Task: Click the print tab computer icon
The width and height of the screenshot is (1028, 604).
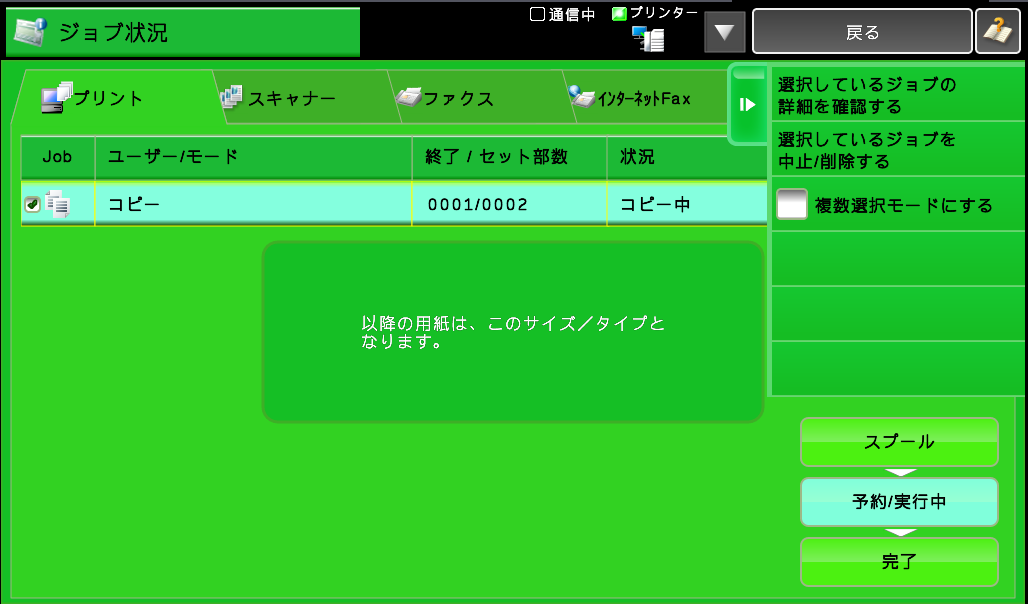Action: pyautogui.click(x=56, y=97)
